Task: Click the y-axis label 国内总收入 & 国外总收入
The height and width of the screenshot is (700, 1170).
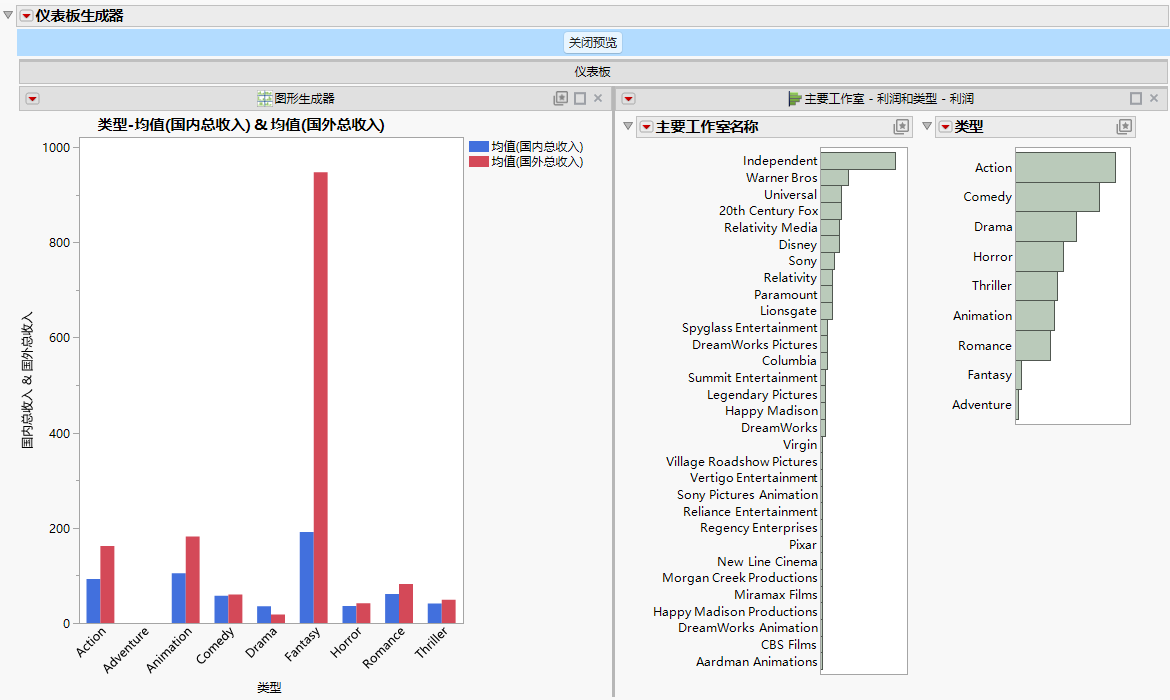Action: (x=28, y=381)
